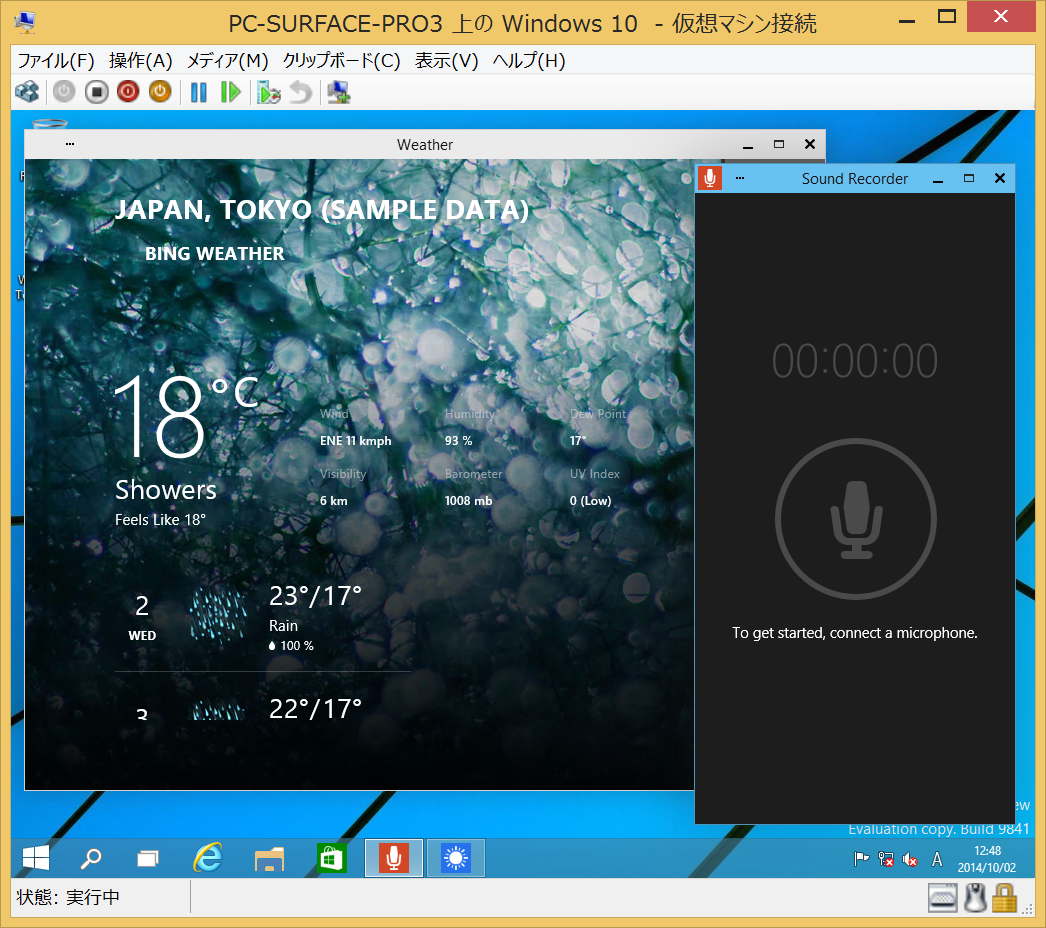Open the 操作(A) menu

[141, 61]
